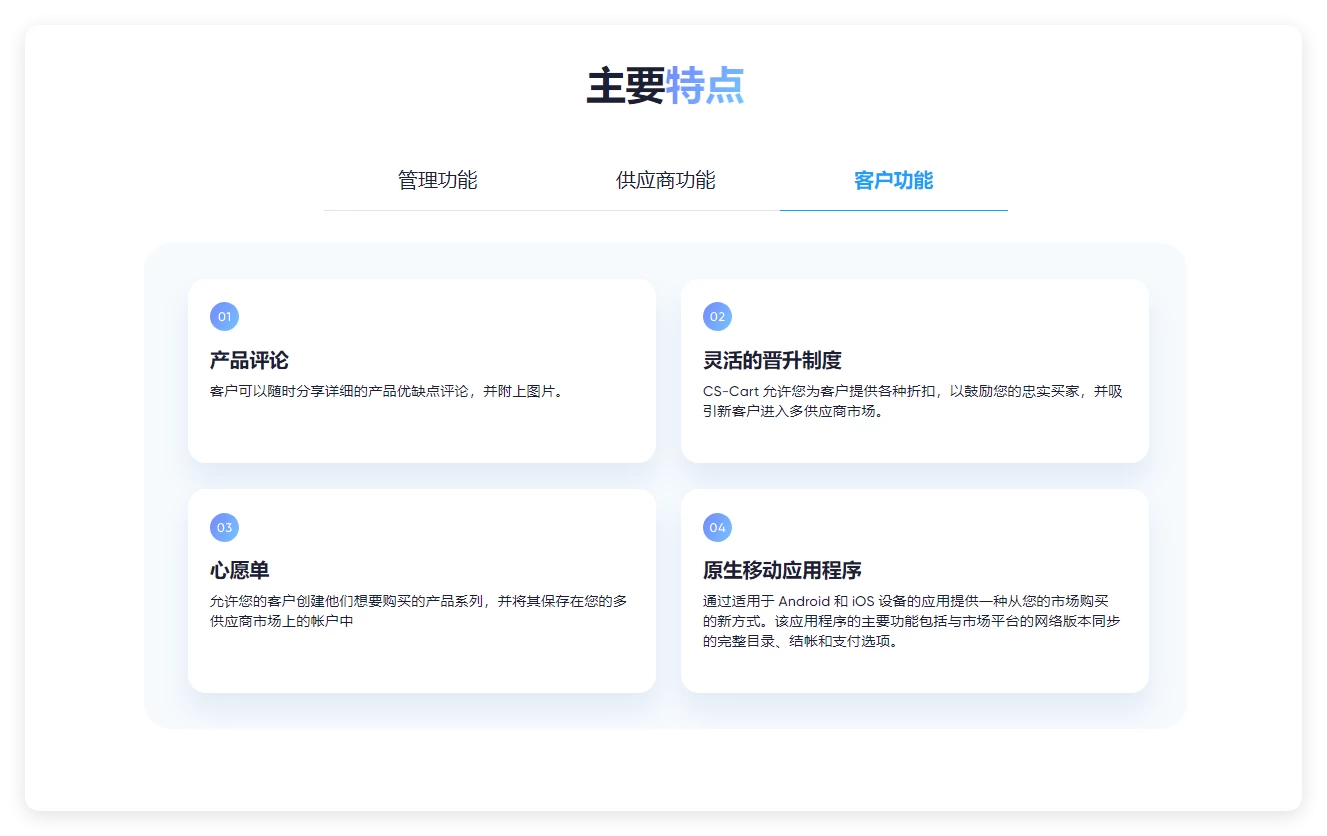Click the dark 主要 part of the title
Image resolution: width=1327 pixels, height=836 pixels.
625,87
